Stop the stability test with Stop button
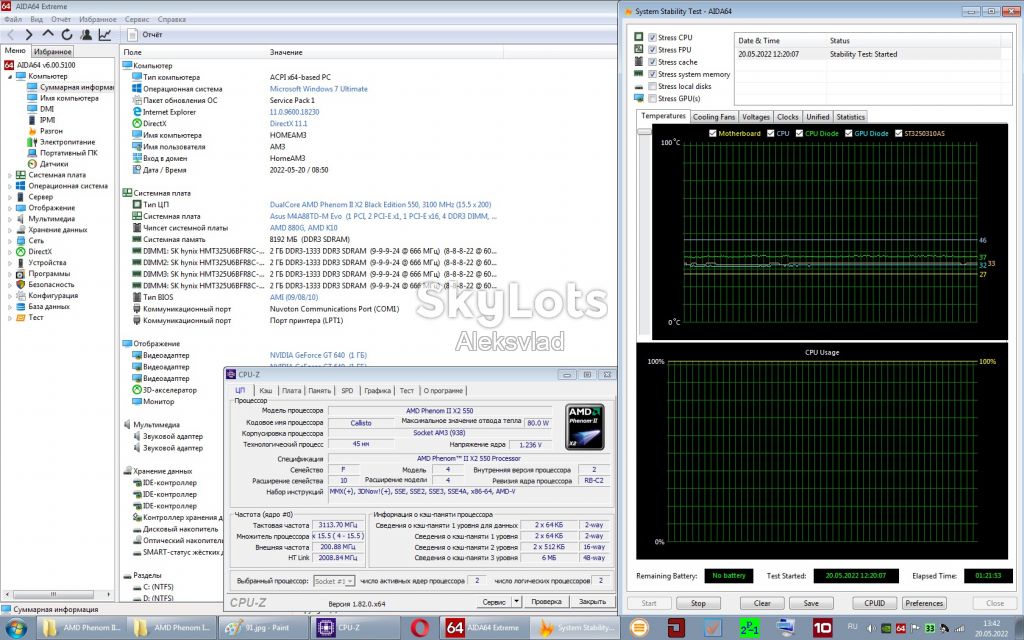The image size is (1024, 640). [698, 603]
